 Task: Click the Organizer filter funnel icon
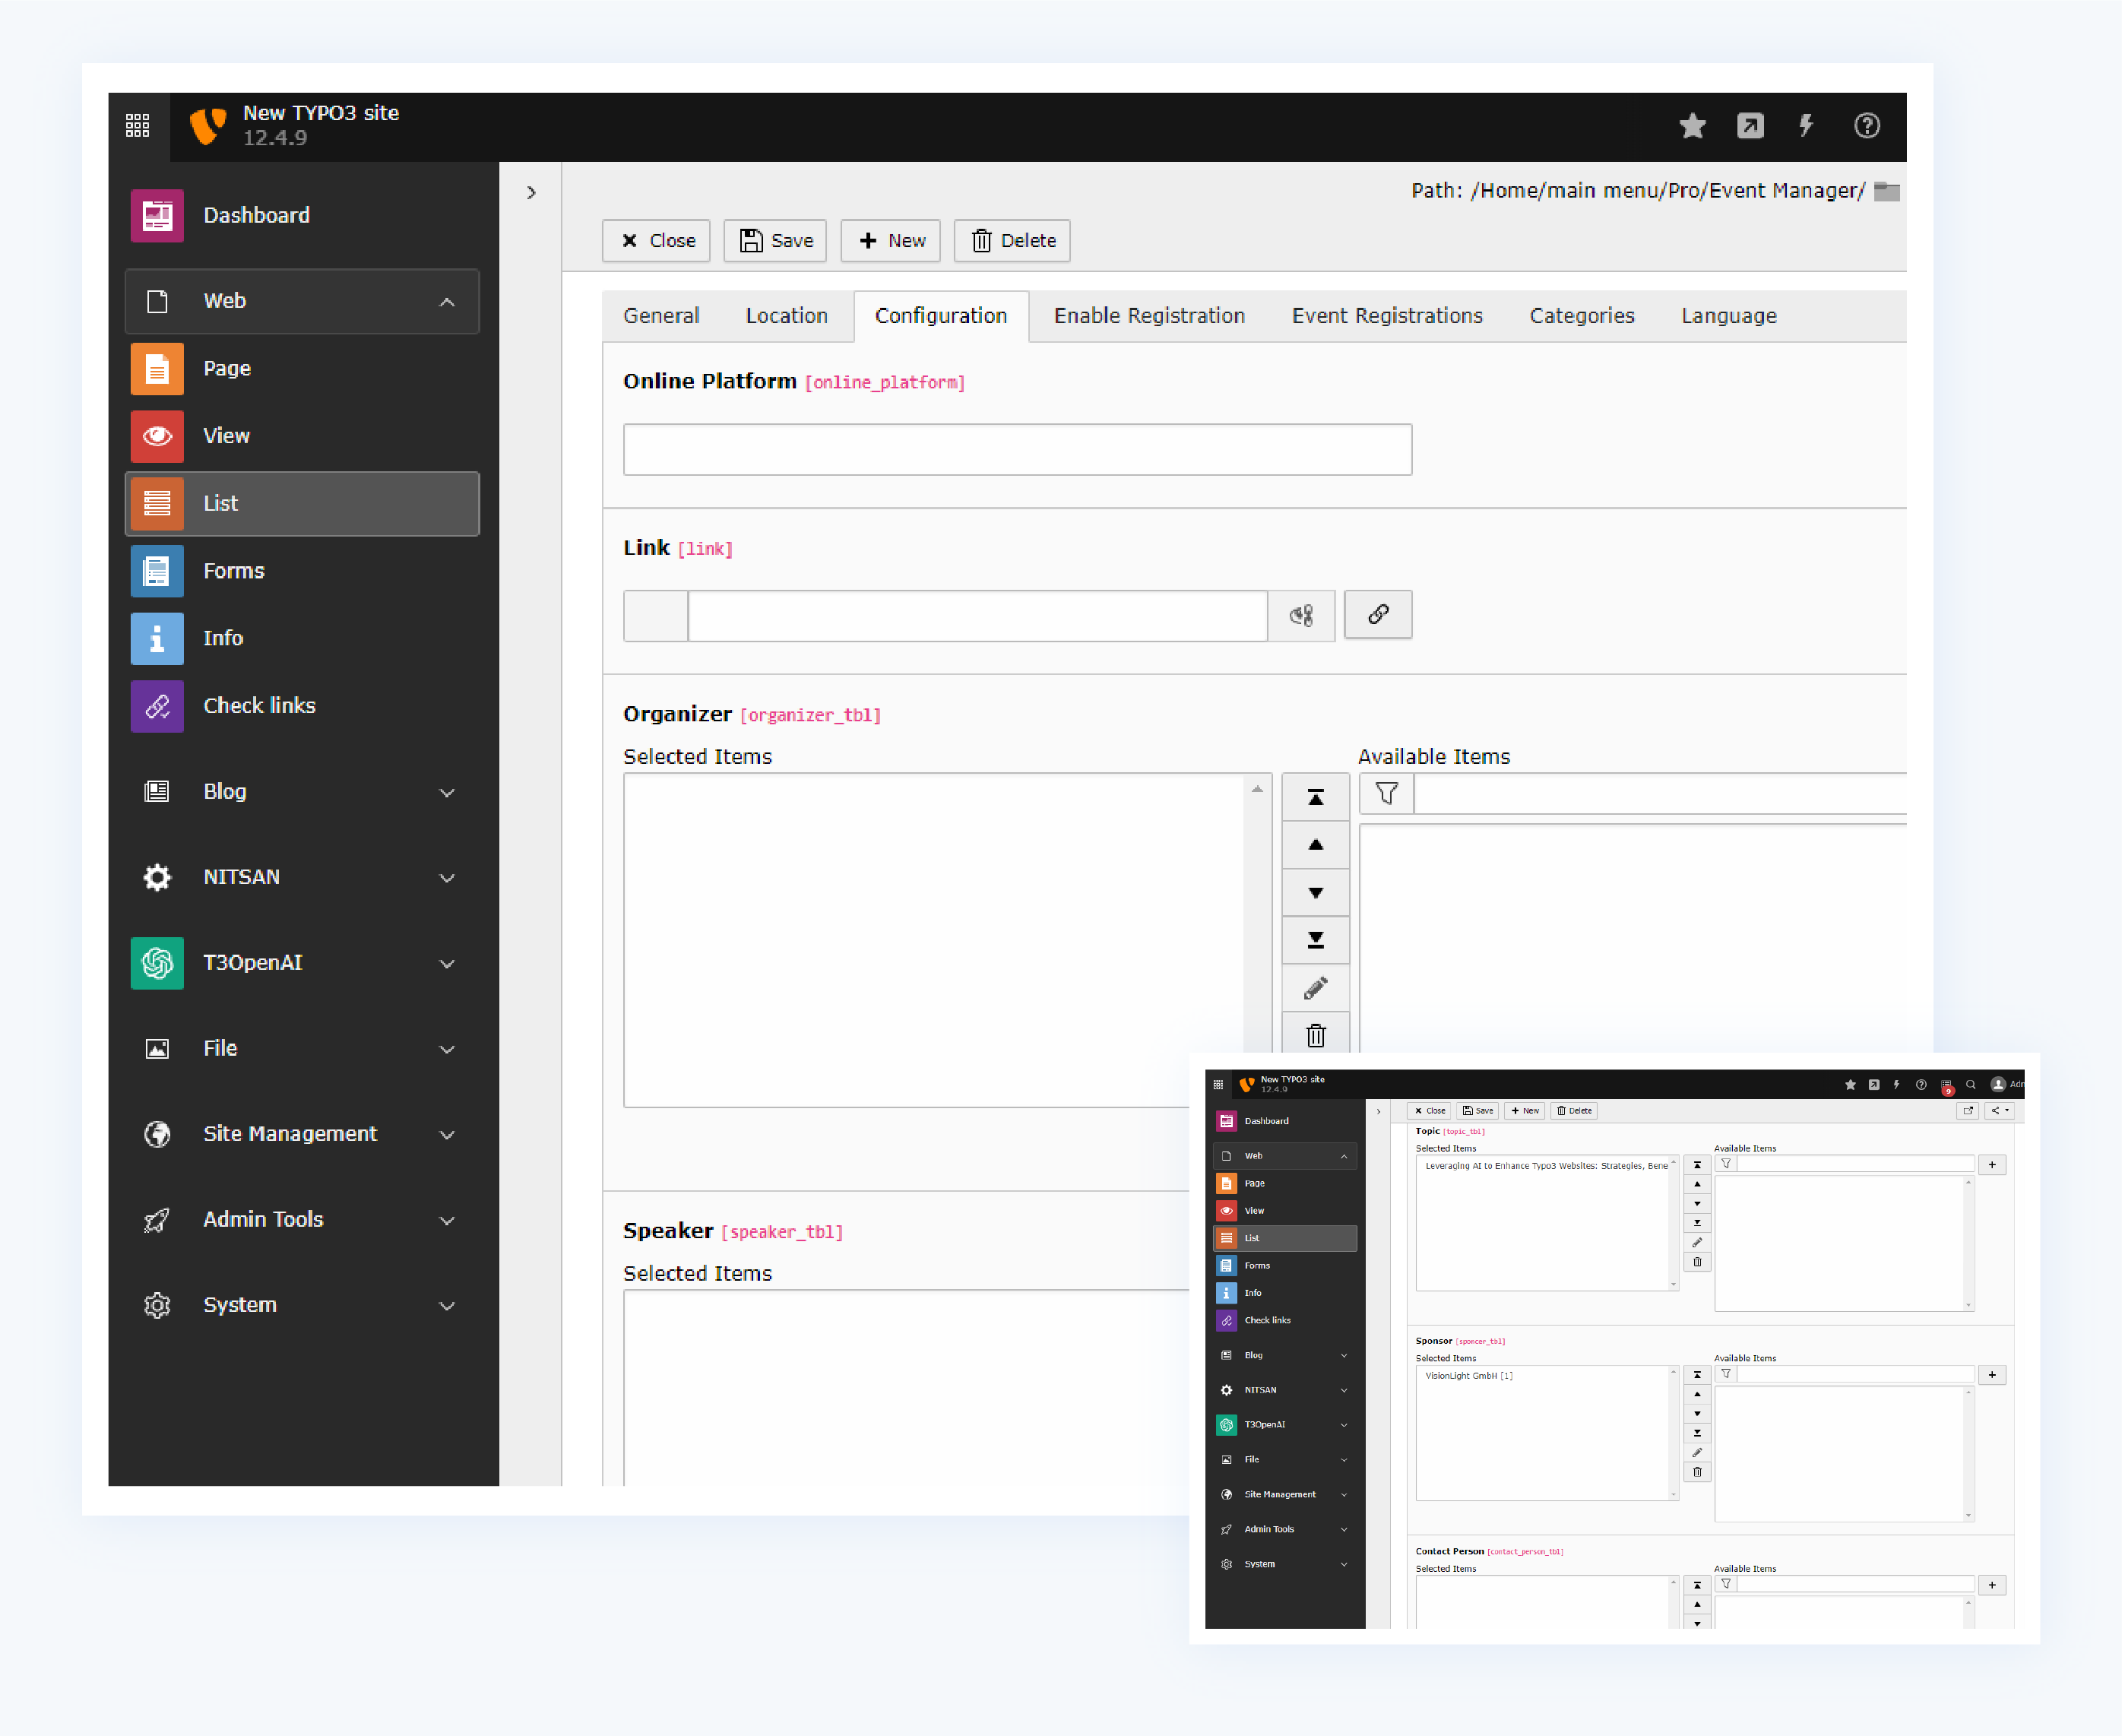(x=1386, y=794)
